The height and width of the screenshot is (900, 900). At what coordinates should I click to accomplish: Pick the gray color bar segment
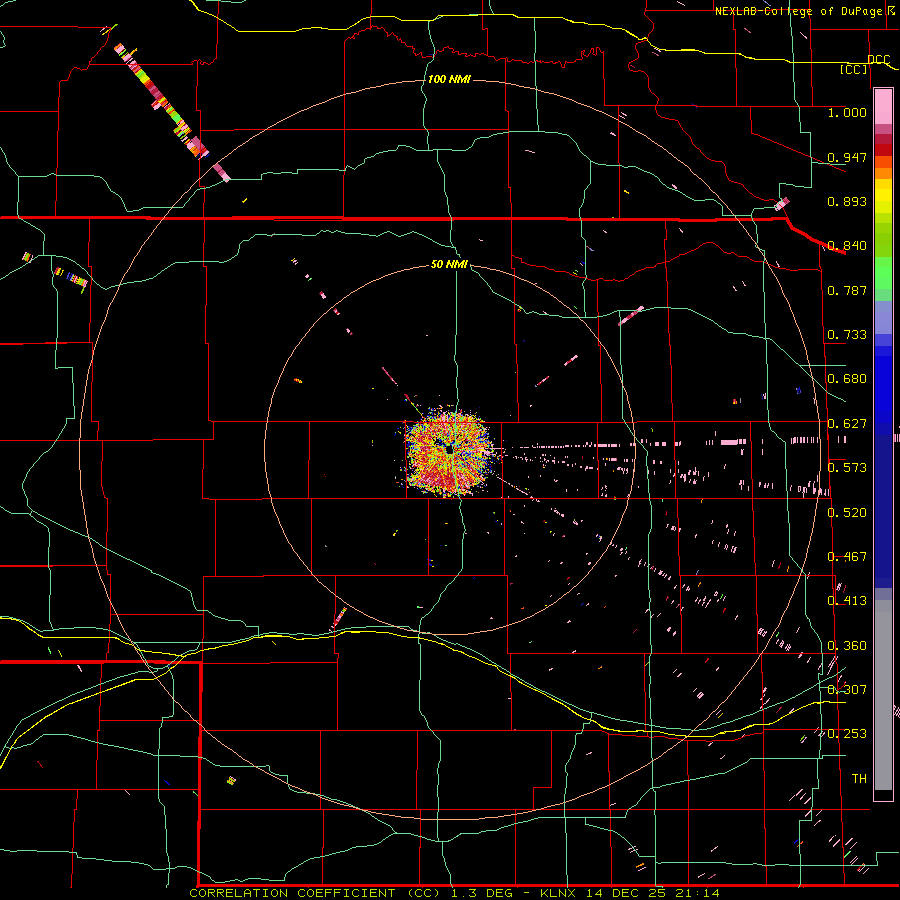[x=883, y=695]
